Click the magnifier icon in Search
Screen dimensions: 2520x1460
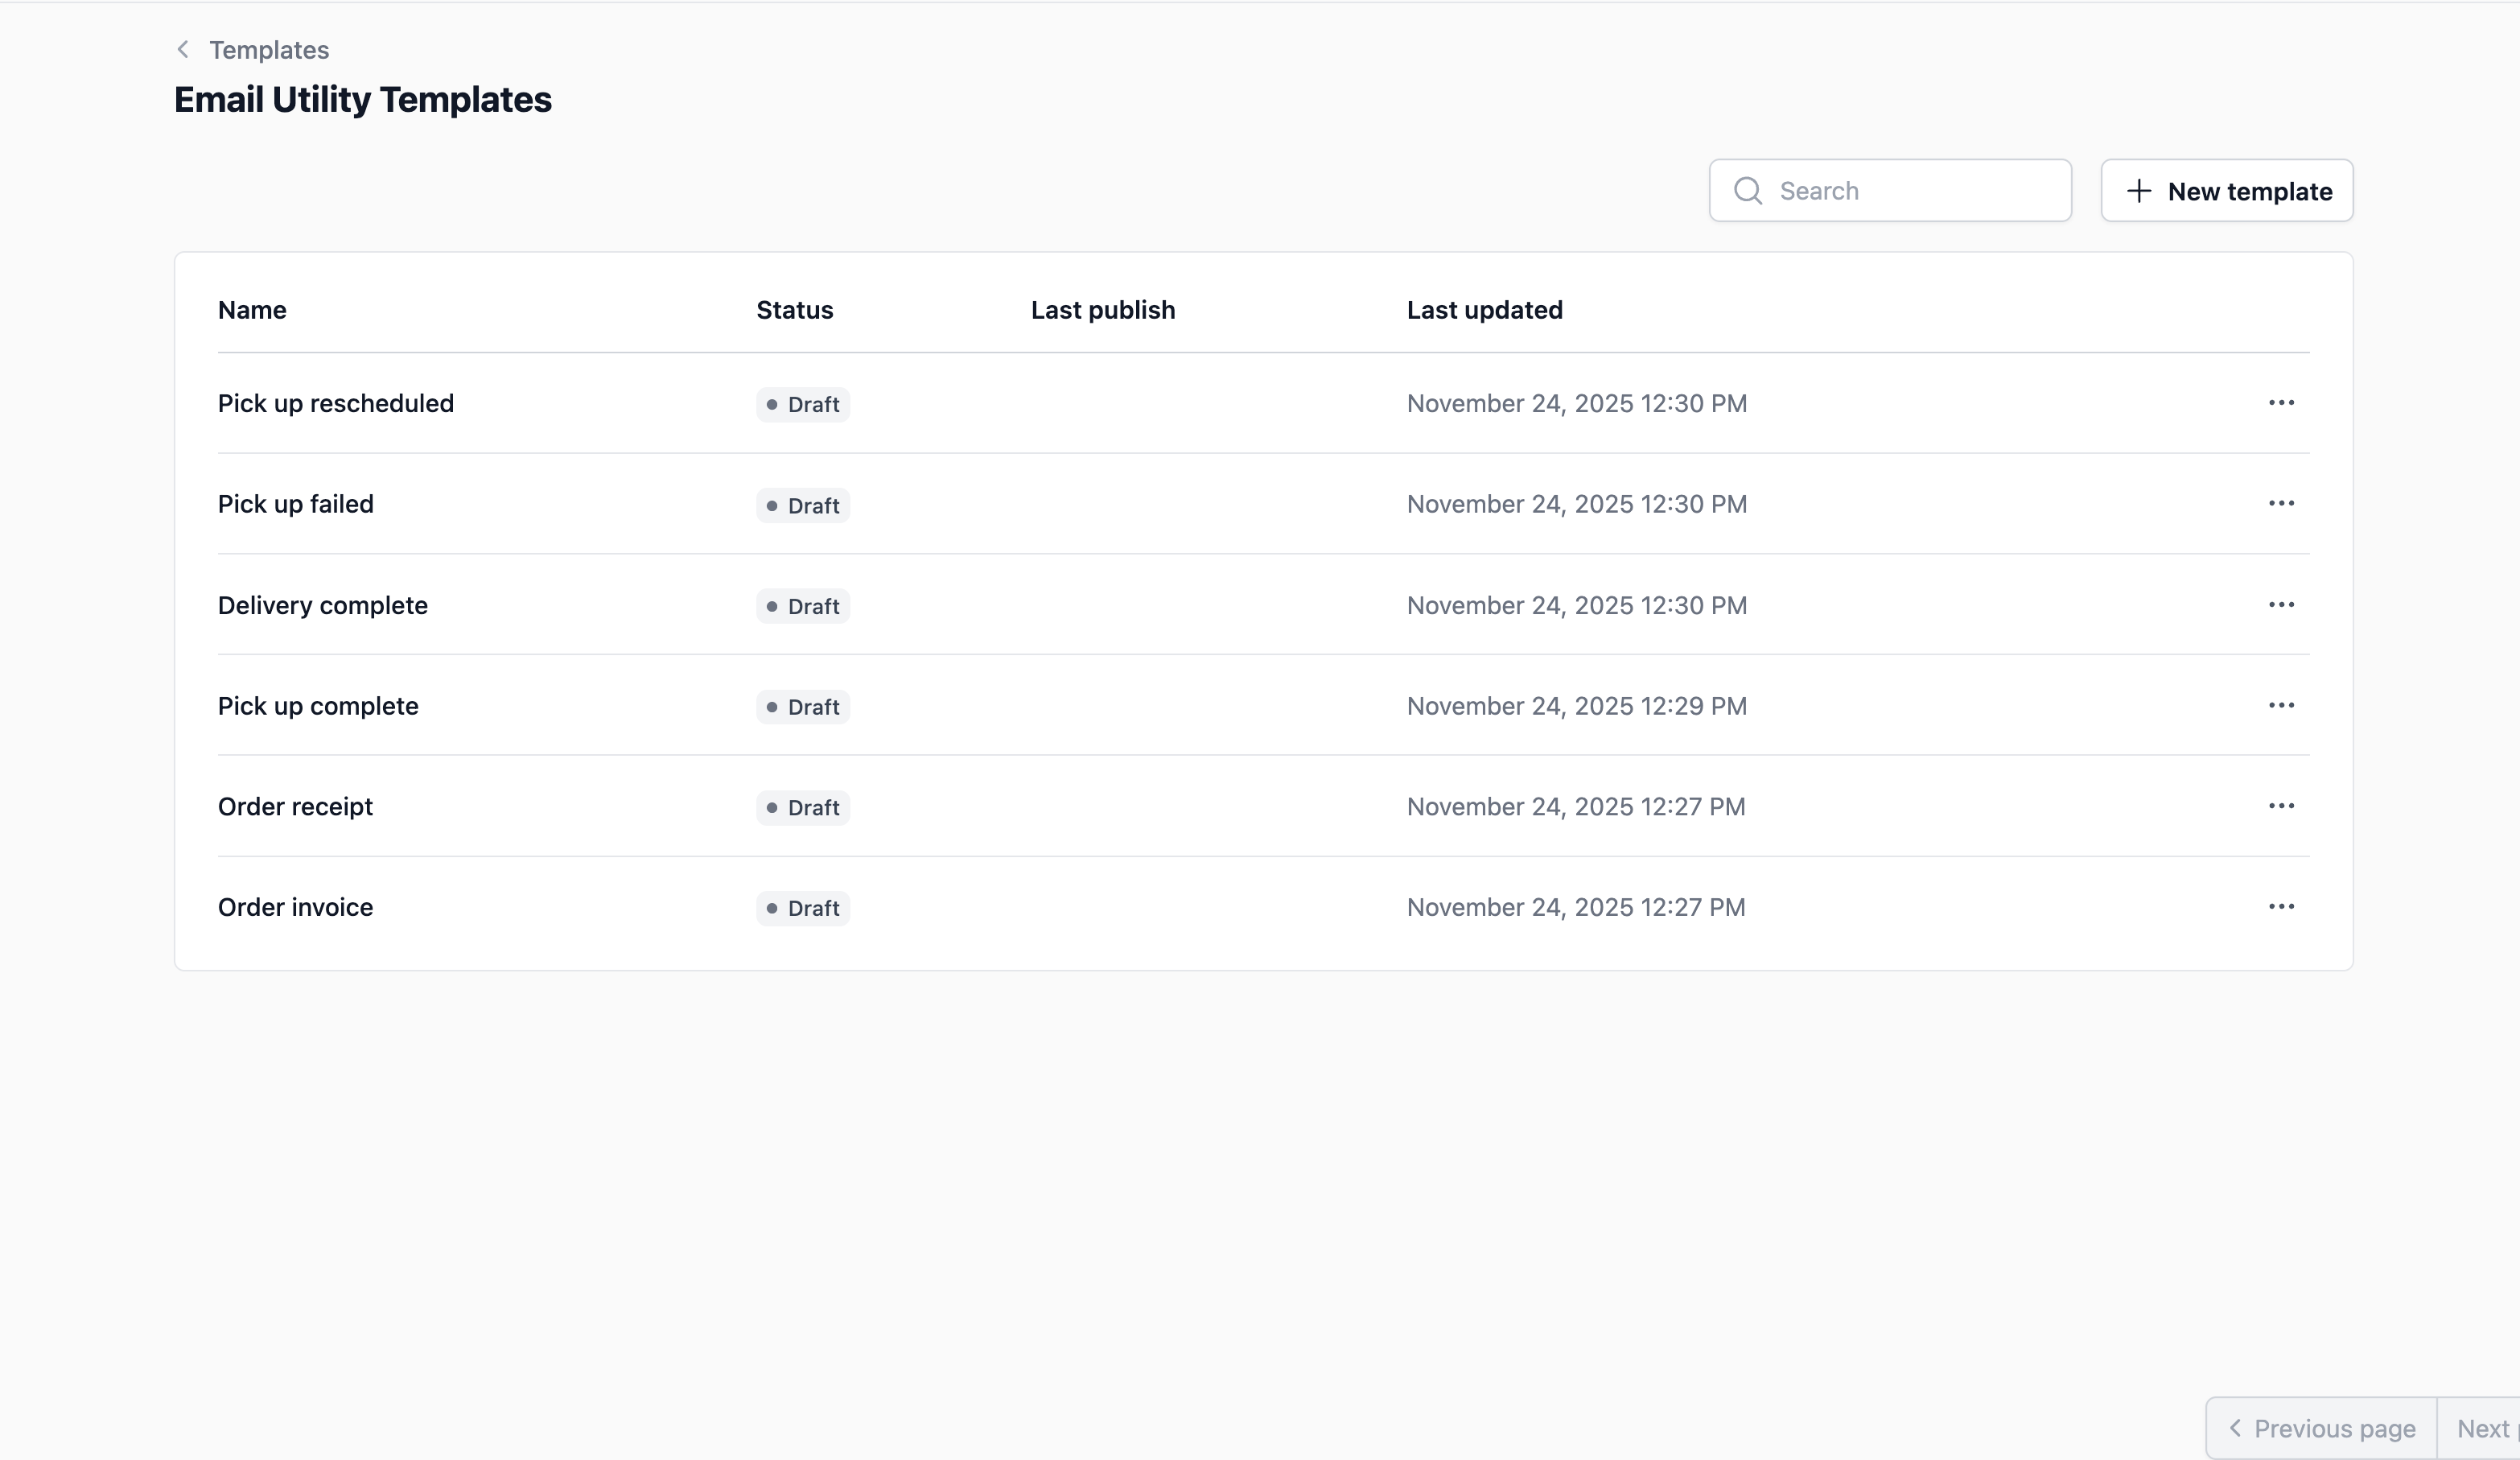tap(1747, 190)
